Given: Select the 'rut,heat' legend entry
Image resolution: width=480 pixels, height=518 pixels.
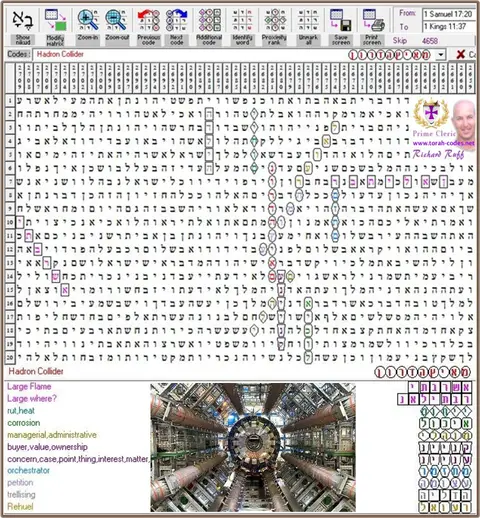Looking at the screenshot, I should tap(21, 411).
